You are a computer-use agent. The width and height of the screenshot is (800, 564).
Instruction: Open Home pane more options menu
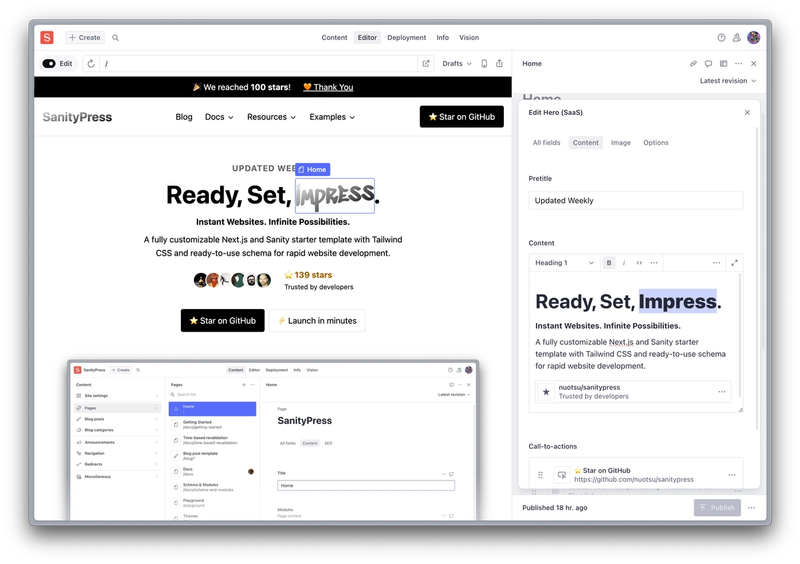tap(738, 64)
